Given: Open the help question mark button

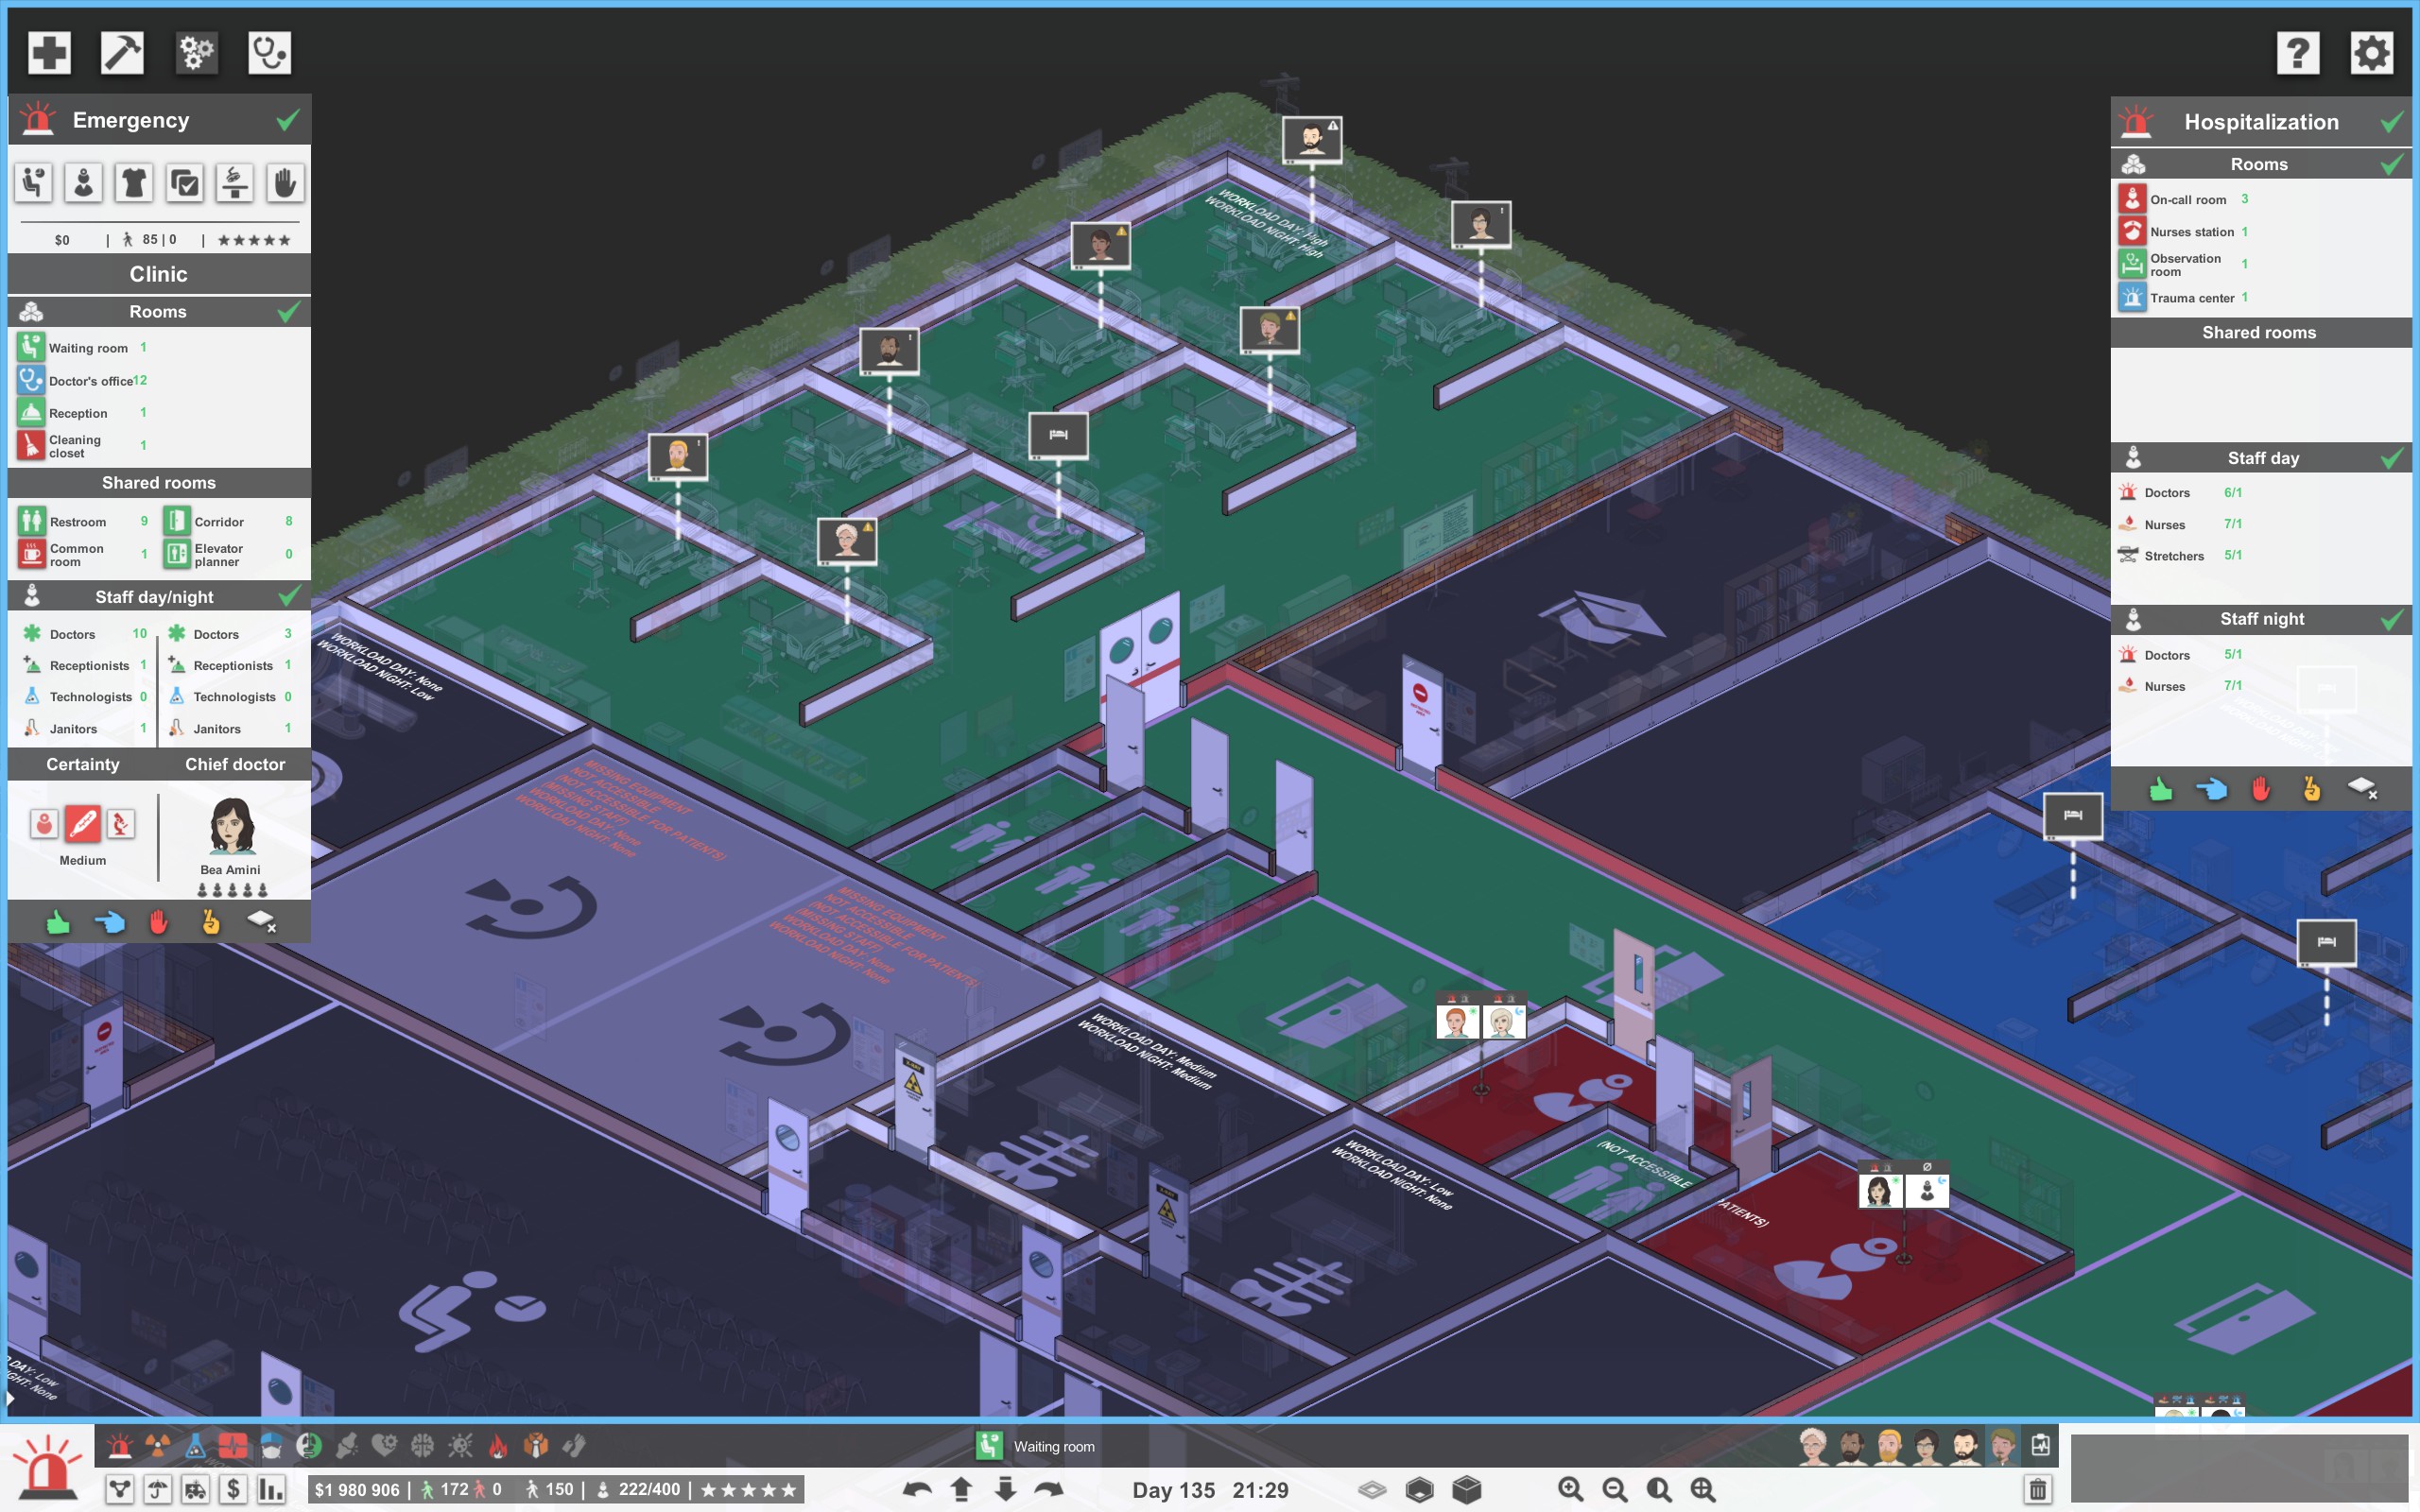Looking at the screenshot, I should point(2297,53).
